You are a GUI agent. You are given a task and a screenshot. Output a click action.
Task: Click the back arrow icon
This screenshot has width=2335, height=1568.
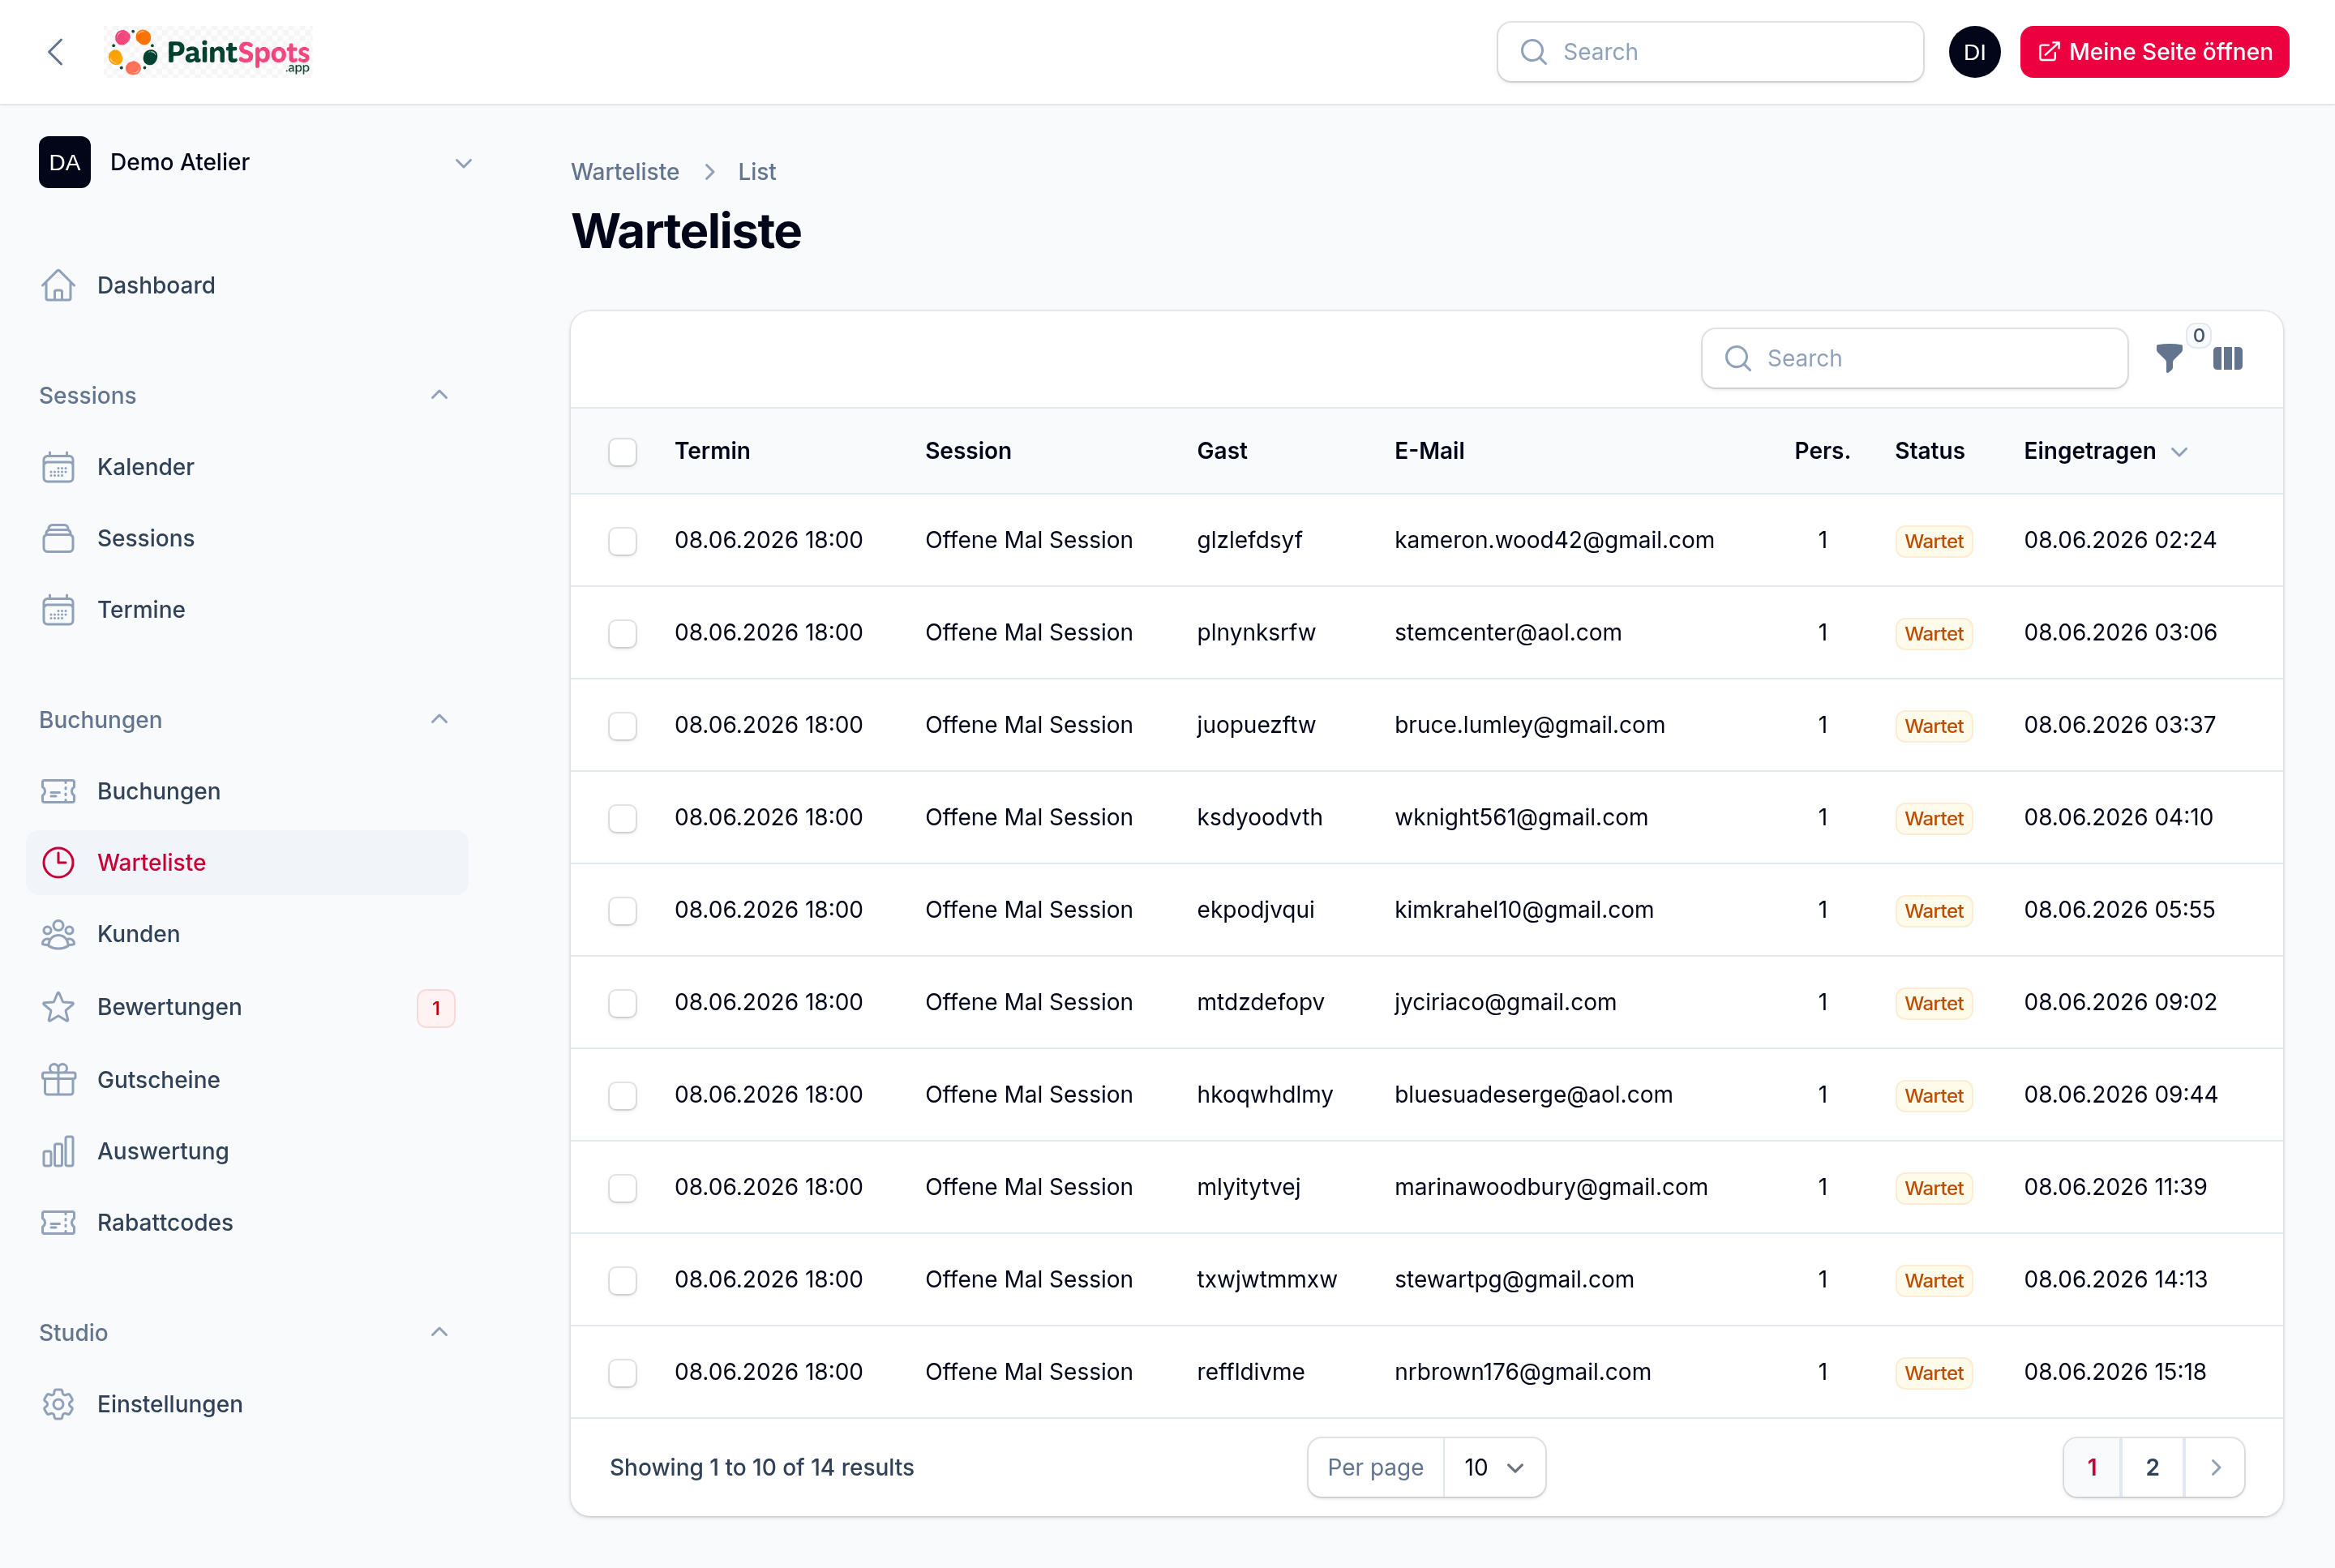tap(56, 52)
